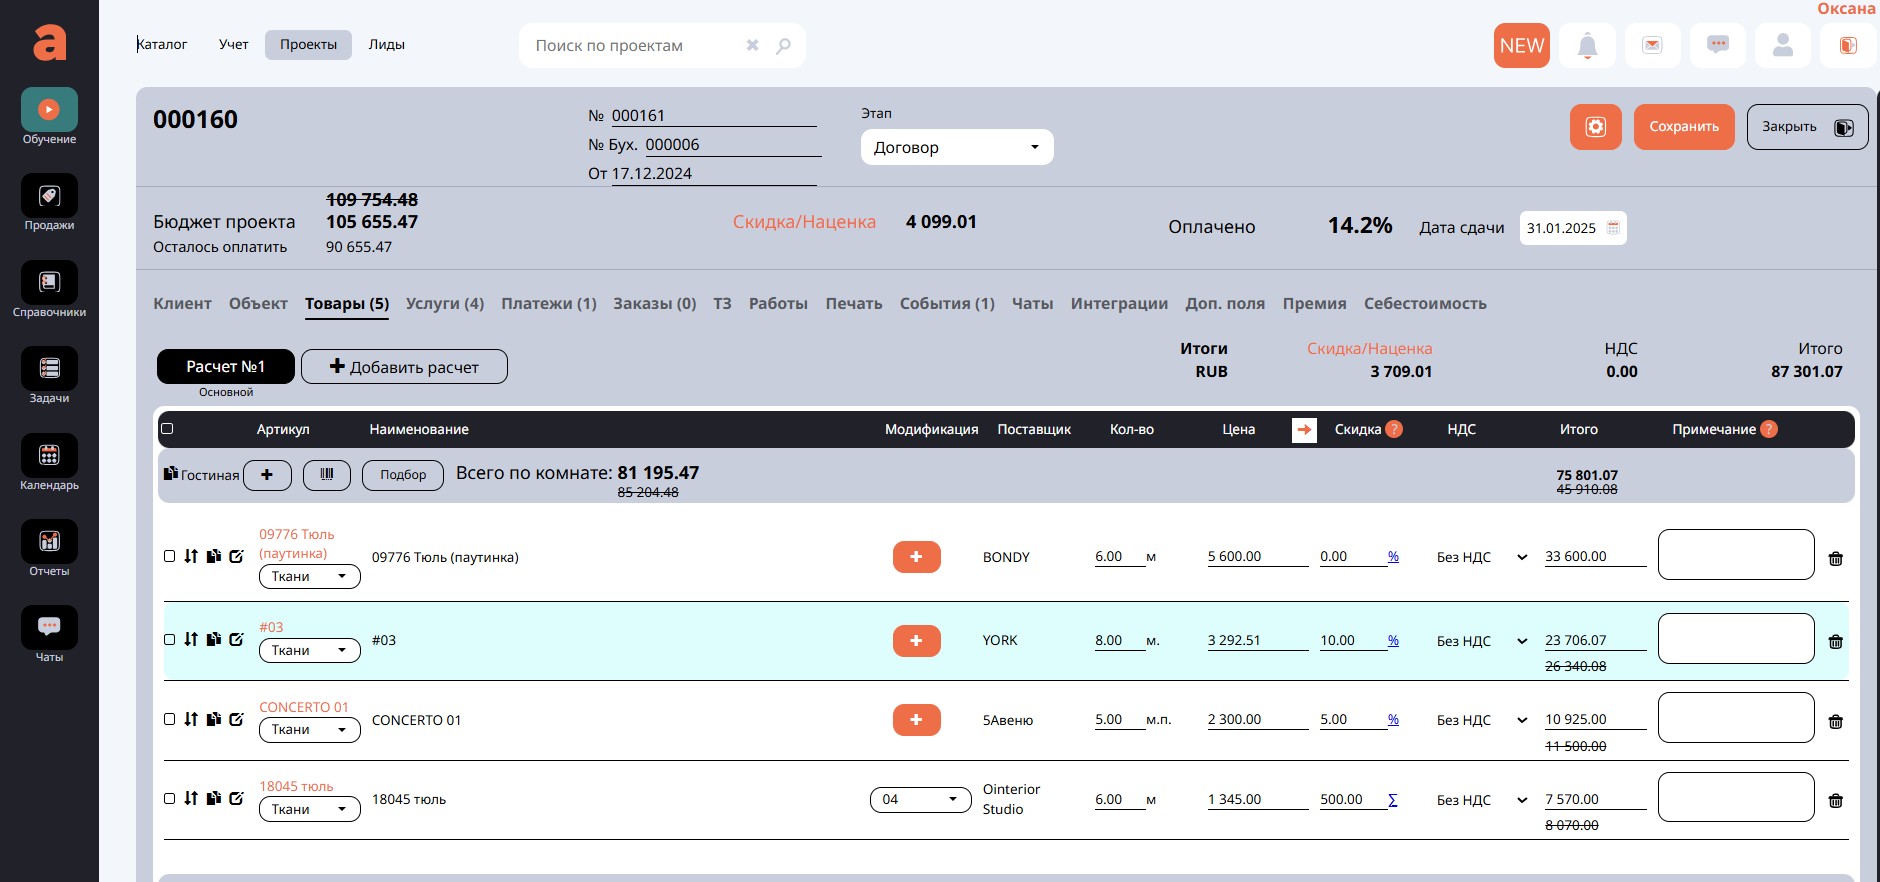Screen dimensions: 1880x882
Task: Check the checkbox for 09776 Тюль row
Action: (x=169, y=556)
